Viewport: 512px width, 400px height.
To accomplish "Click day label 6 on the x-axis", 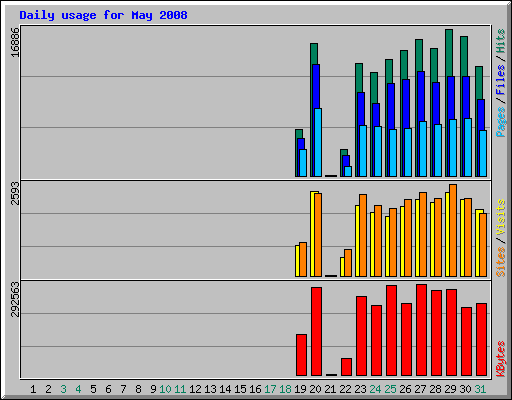I will [x=108, y=389].
